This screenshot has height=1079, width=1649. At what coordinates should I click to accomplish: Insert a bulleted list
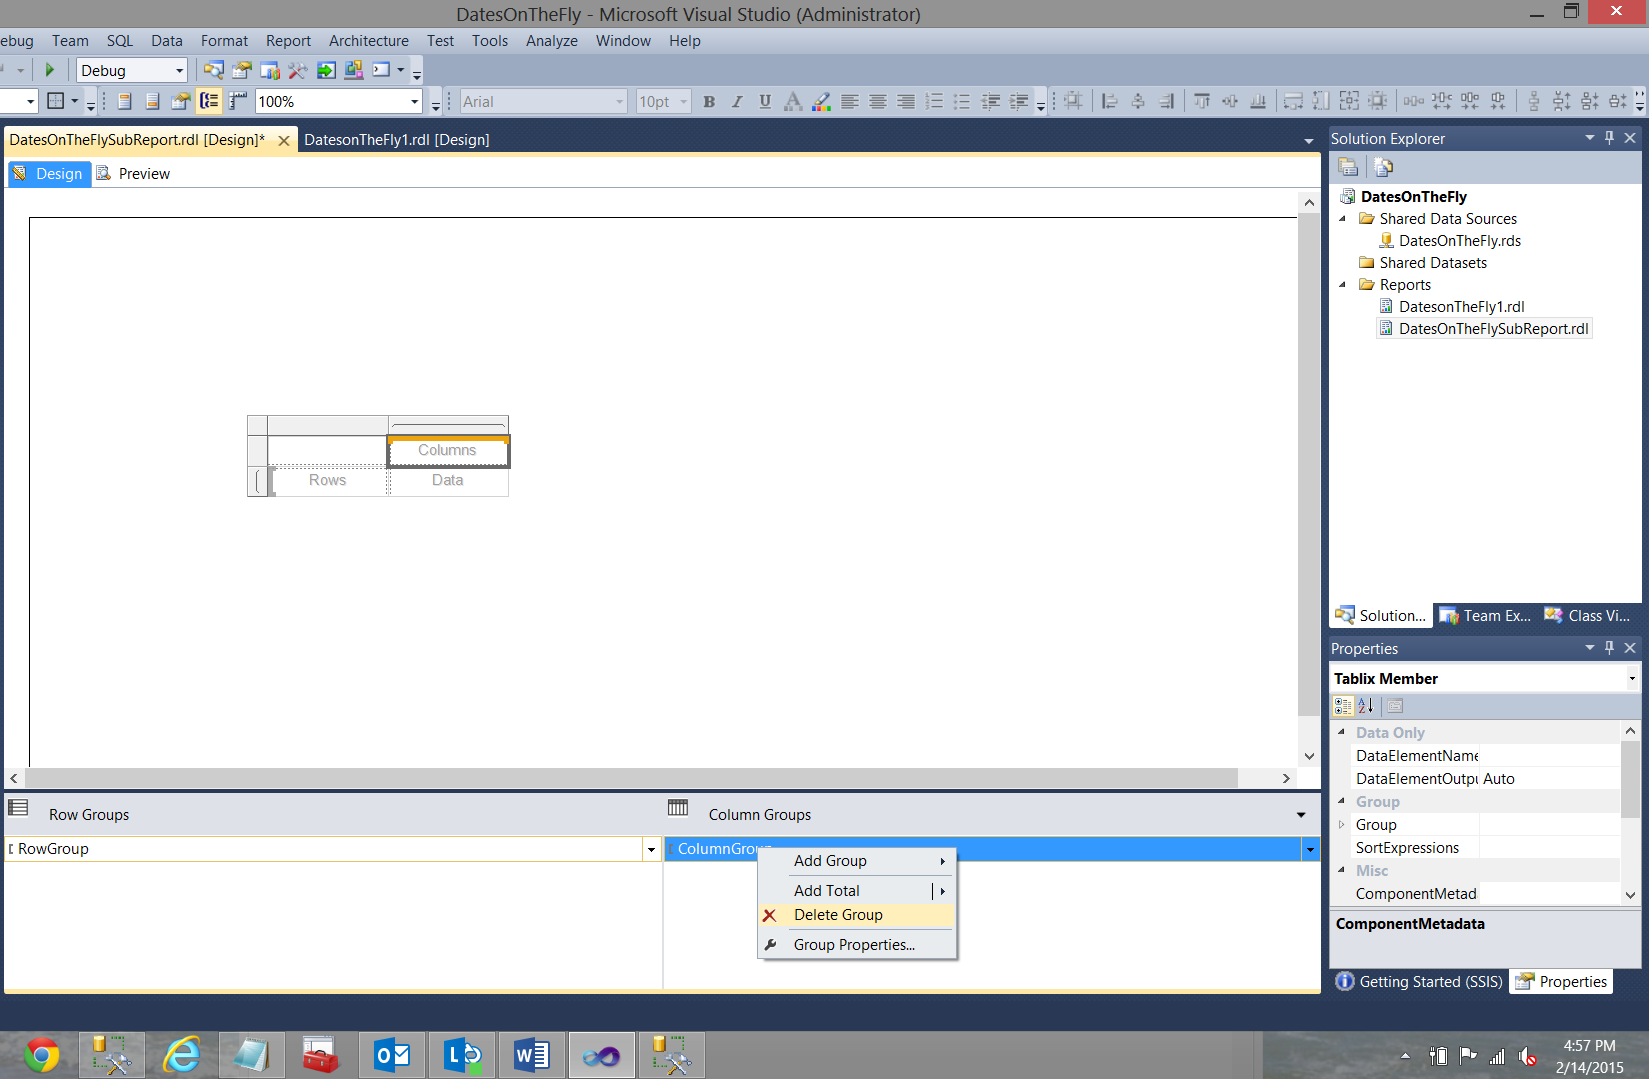click(x=962, y=101)
